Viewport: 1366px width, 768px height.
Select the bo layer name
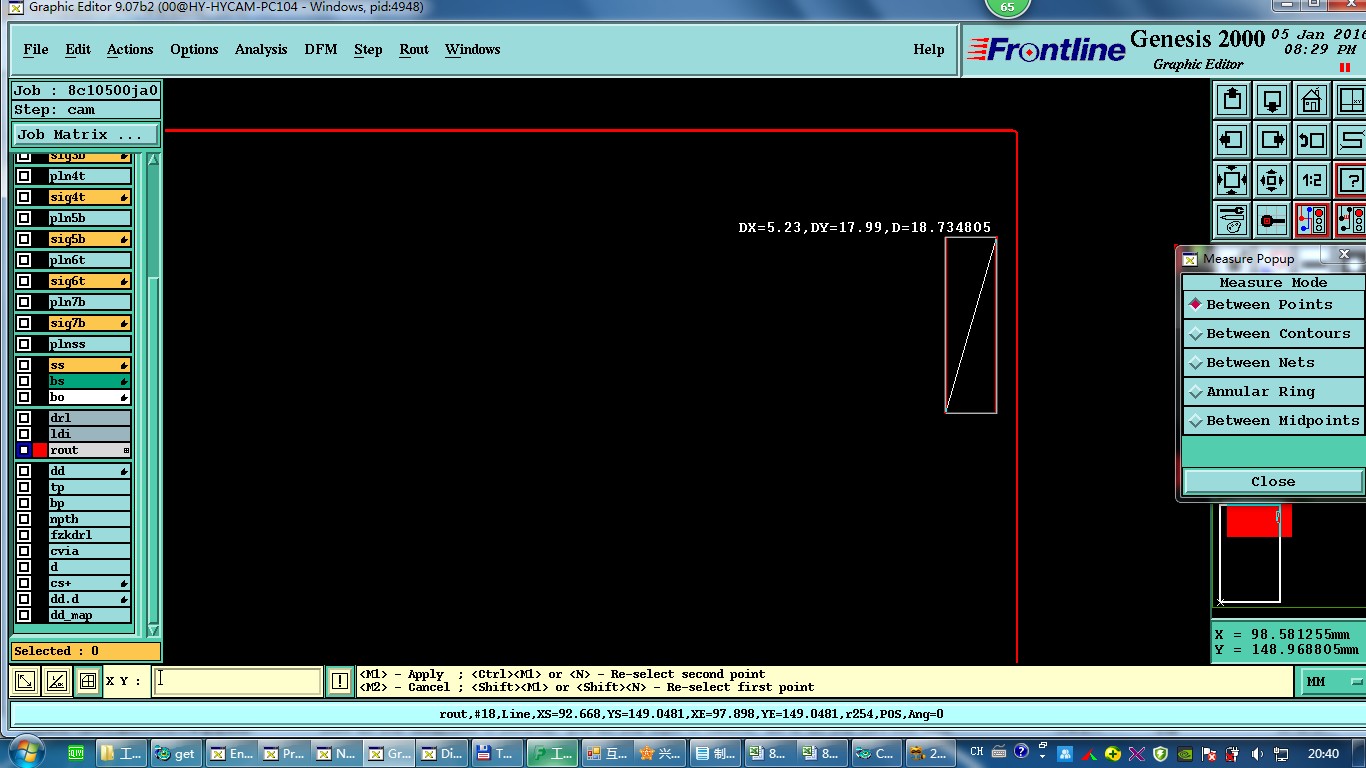[89, 397]
